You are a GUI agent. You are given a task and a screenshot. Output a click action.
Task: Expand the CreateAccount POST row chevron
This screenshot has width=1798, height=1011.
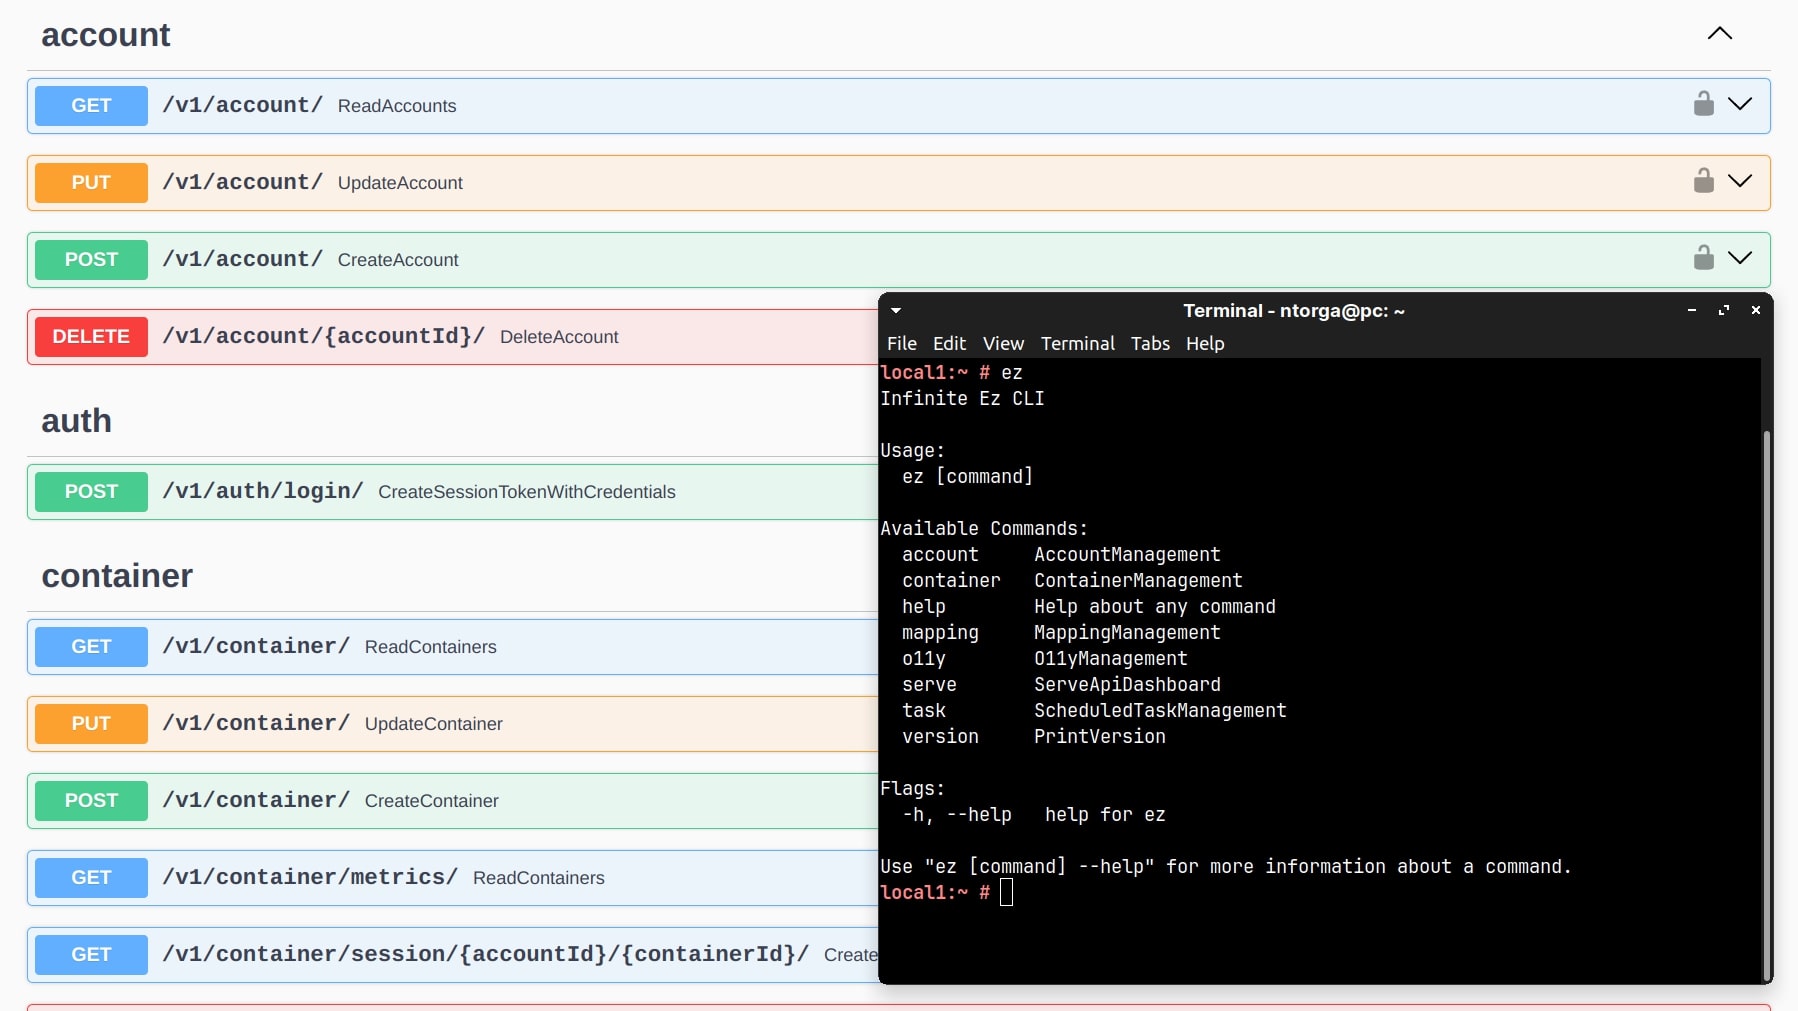pyautogui.click(x=1740, y=258)
